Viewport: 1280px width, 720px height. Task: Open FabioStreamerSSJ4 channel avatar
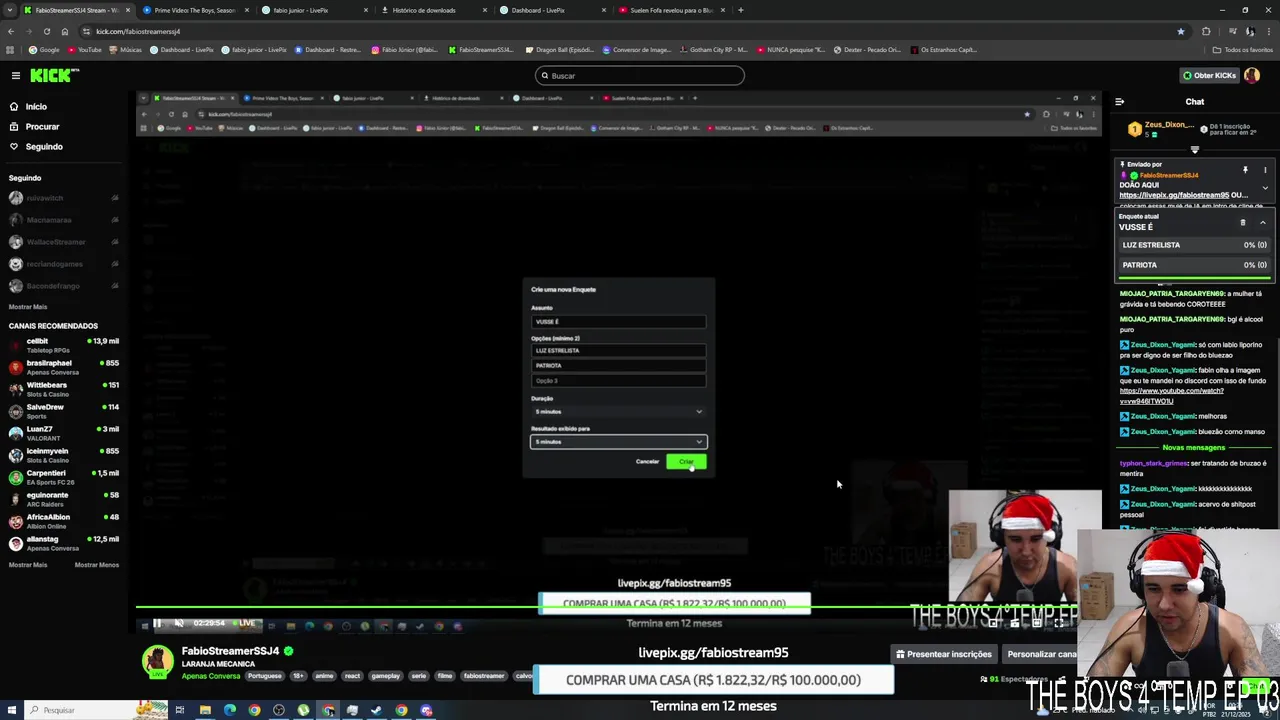[157, 662]
